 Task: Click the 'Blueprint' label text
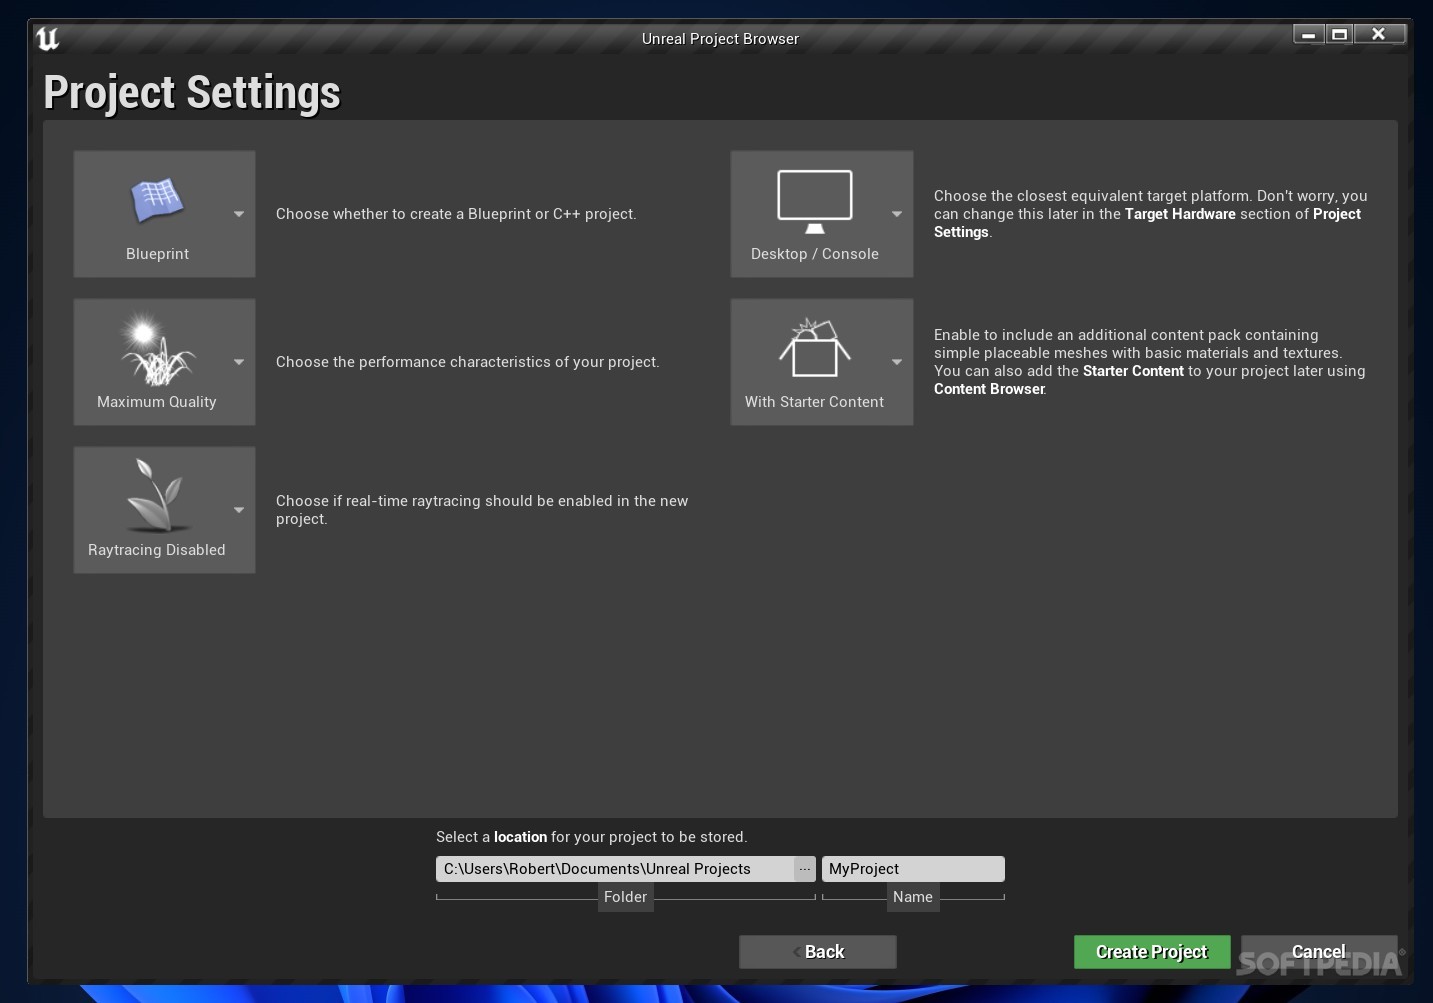click(x=157, y=254)
